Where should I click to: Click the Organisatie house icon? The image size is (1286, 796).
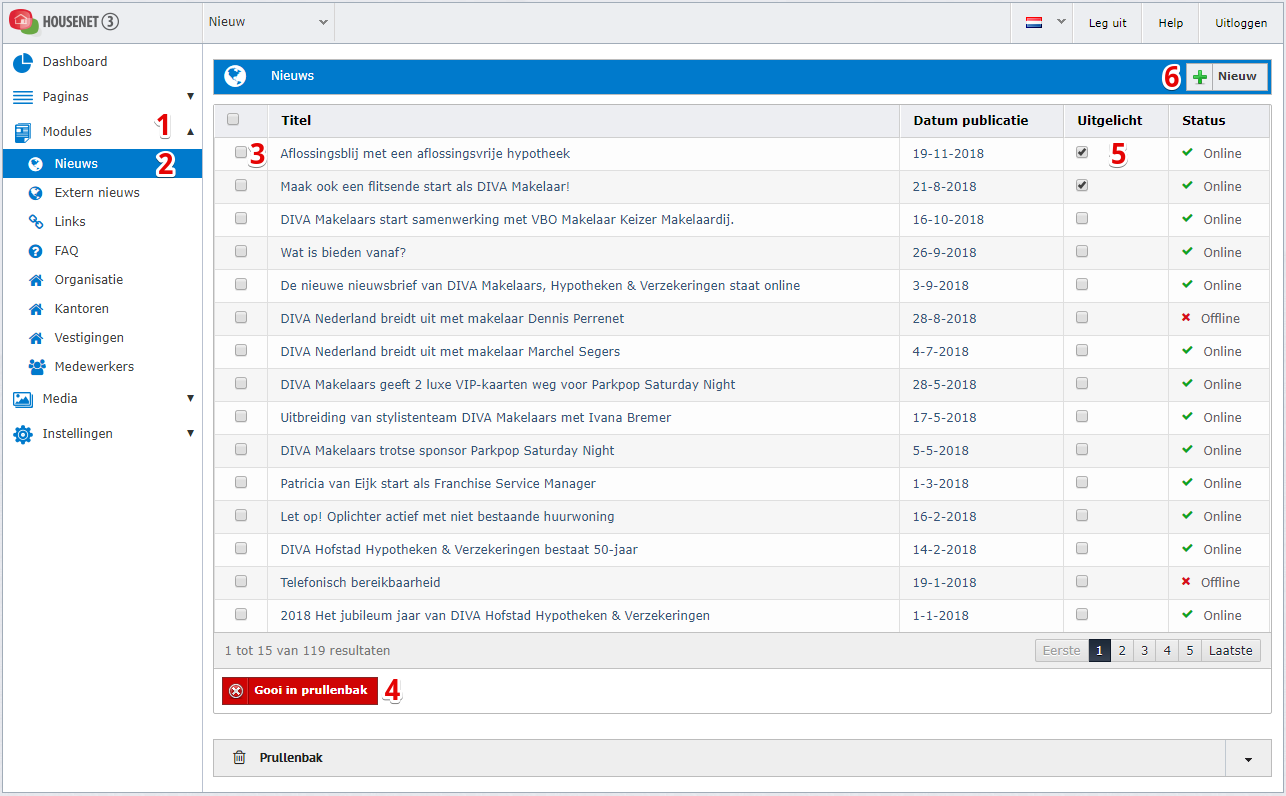[x=36, y=280]
